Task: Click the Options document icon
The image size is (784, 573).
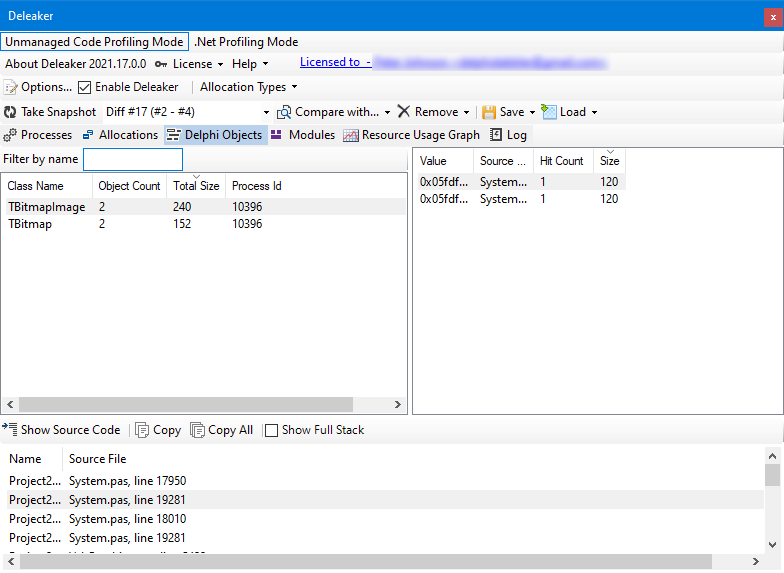Action: tap(10, 88)
